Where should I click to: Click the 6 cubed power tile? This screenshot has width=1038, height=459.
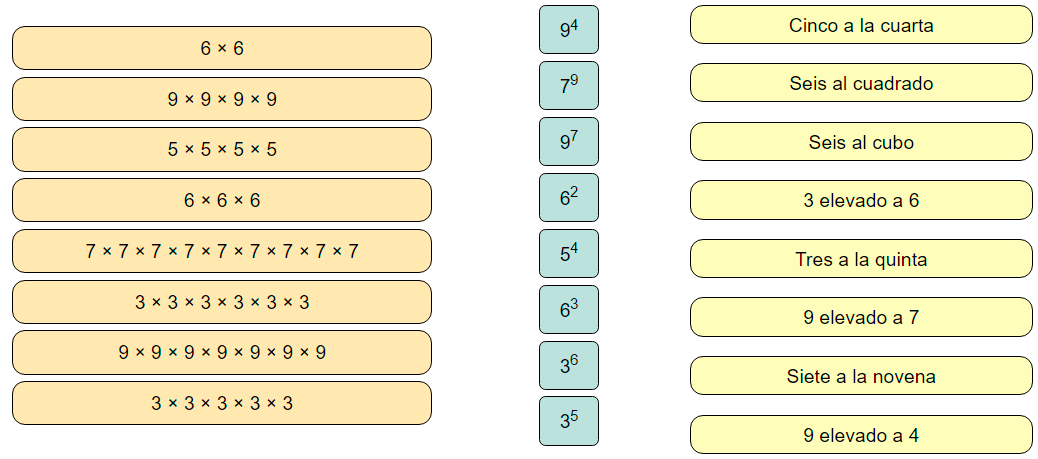(568, 310)
